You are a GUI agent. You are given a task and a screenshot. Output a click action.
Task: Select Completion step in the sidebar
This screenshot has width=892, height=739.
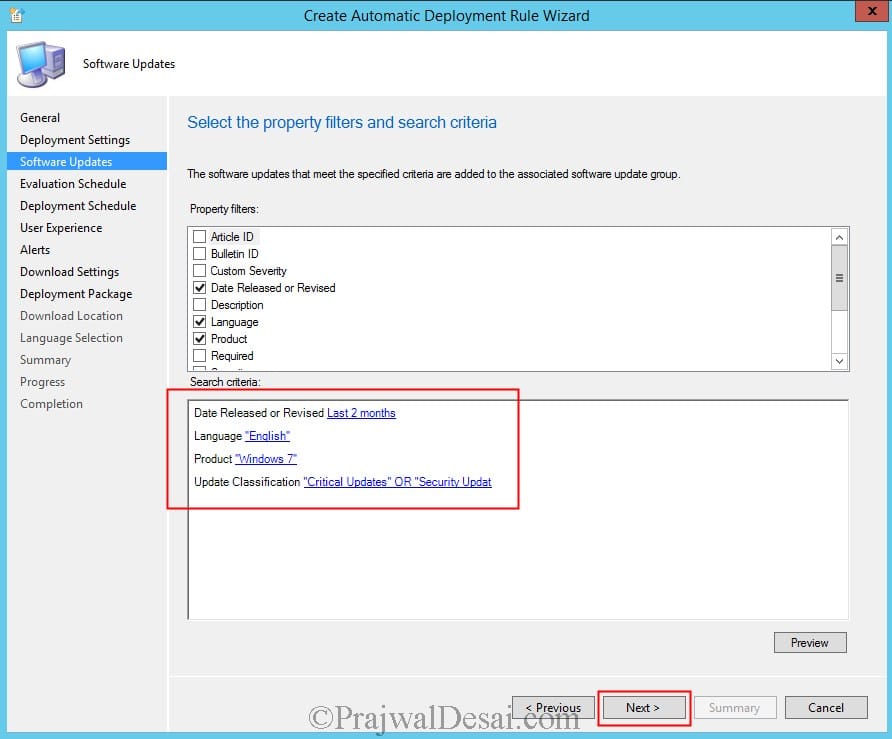coord(51,404)
